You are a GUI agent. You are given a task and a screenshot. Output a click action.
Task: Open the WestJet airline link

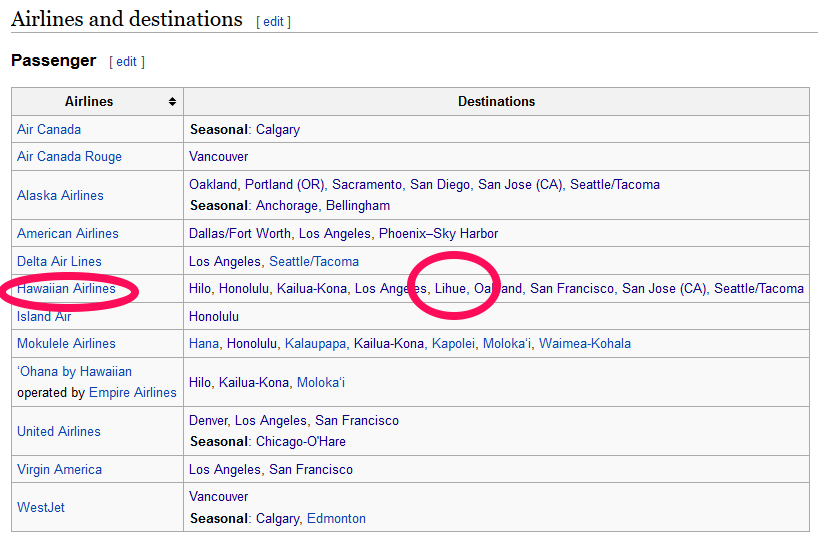point(41,508)
